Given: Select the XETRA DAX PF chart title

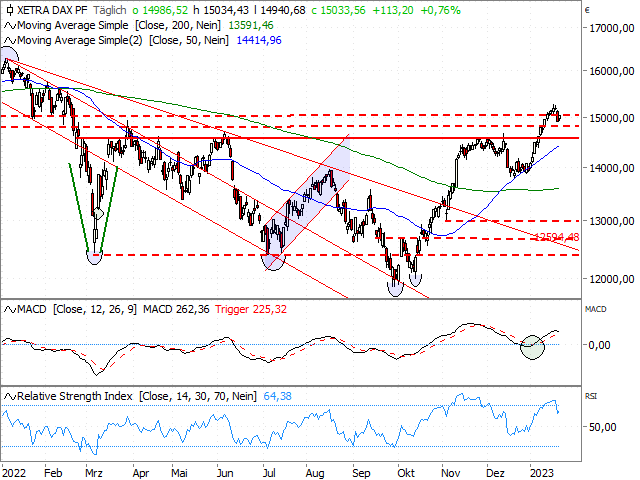Looking at the screenshot, I should click(52, 10).
